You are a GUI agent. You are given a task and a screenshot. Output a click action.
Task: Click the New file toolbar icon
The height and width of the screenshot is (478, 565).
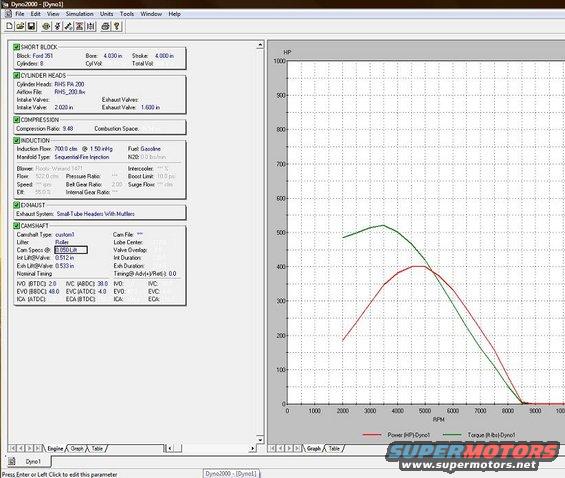[10, 26]
